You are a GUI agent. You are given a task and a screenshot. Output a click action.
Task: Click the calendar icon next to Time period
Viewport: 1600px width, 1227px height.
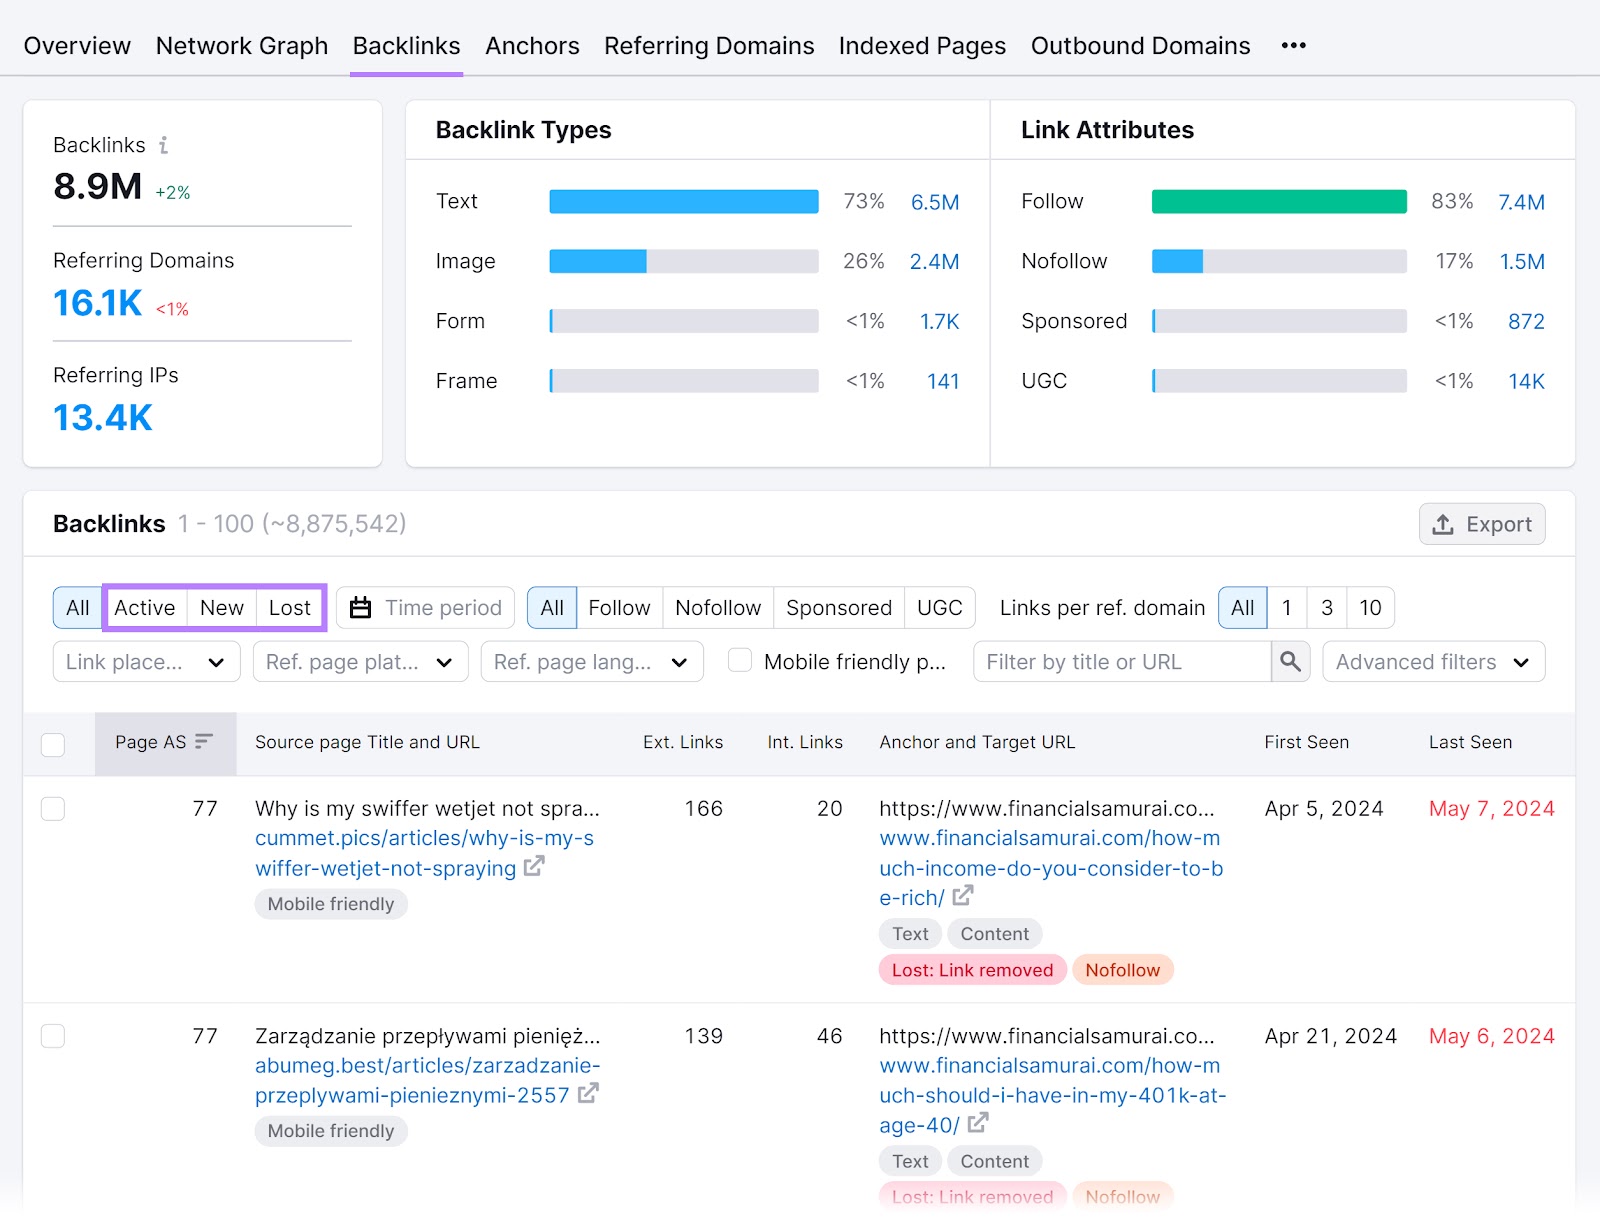[360, 607]
